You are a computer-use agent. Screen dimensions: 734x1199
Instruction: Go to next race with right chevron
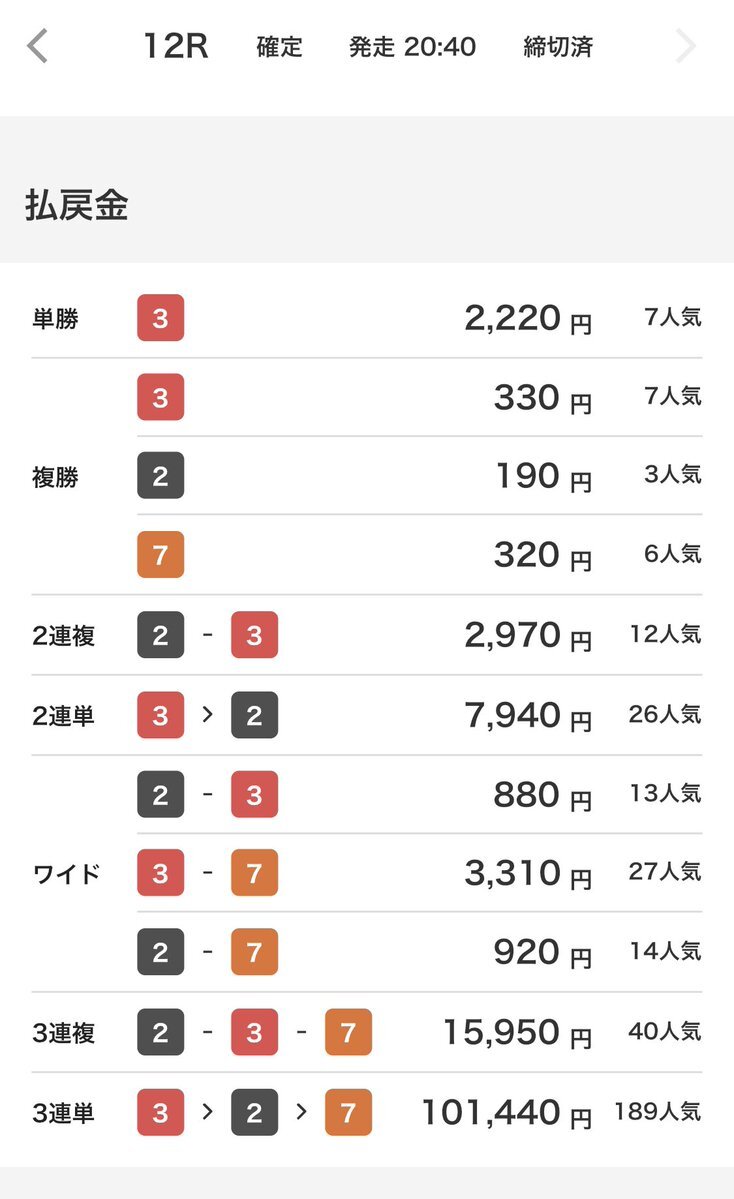coord(686,46)
